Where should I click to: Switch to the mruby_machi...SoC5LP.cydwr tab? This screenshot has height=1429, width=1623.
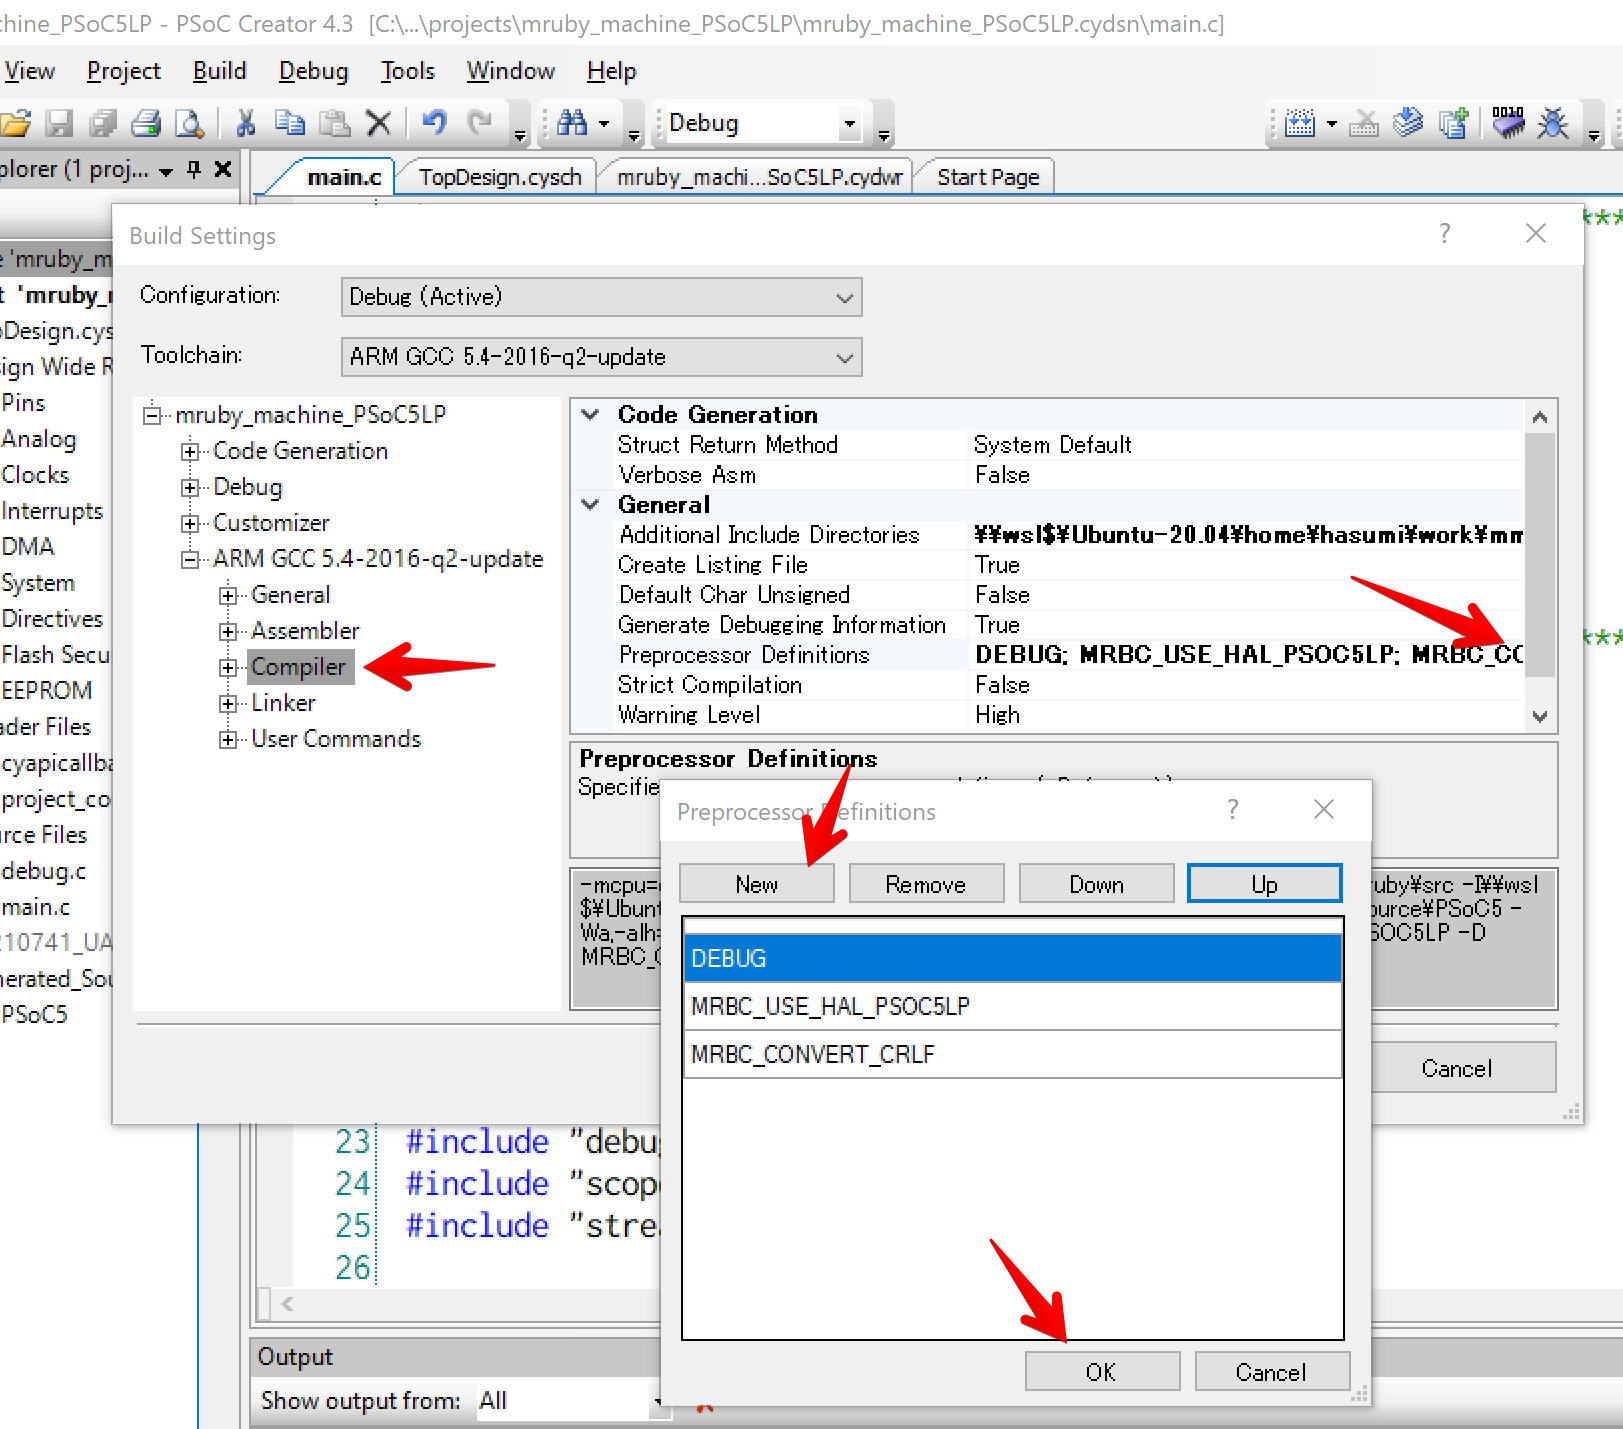(x=759, y=177)
